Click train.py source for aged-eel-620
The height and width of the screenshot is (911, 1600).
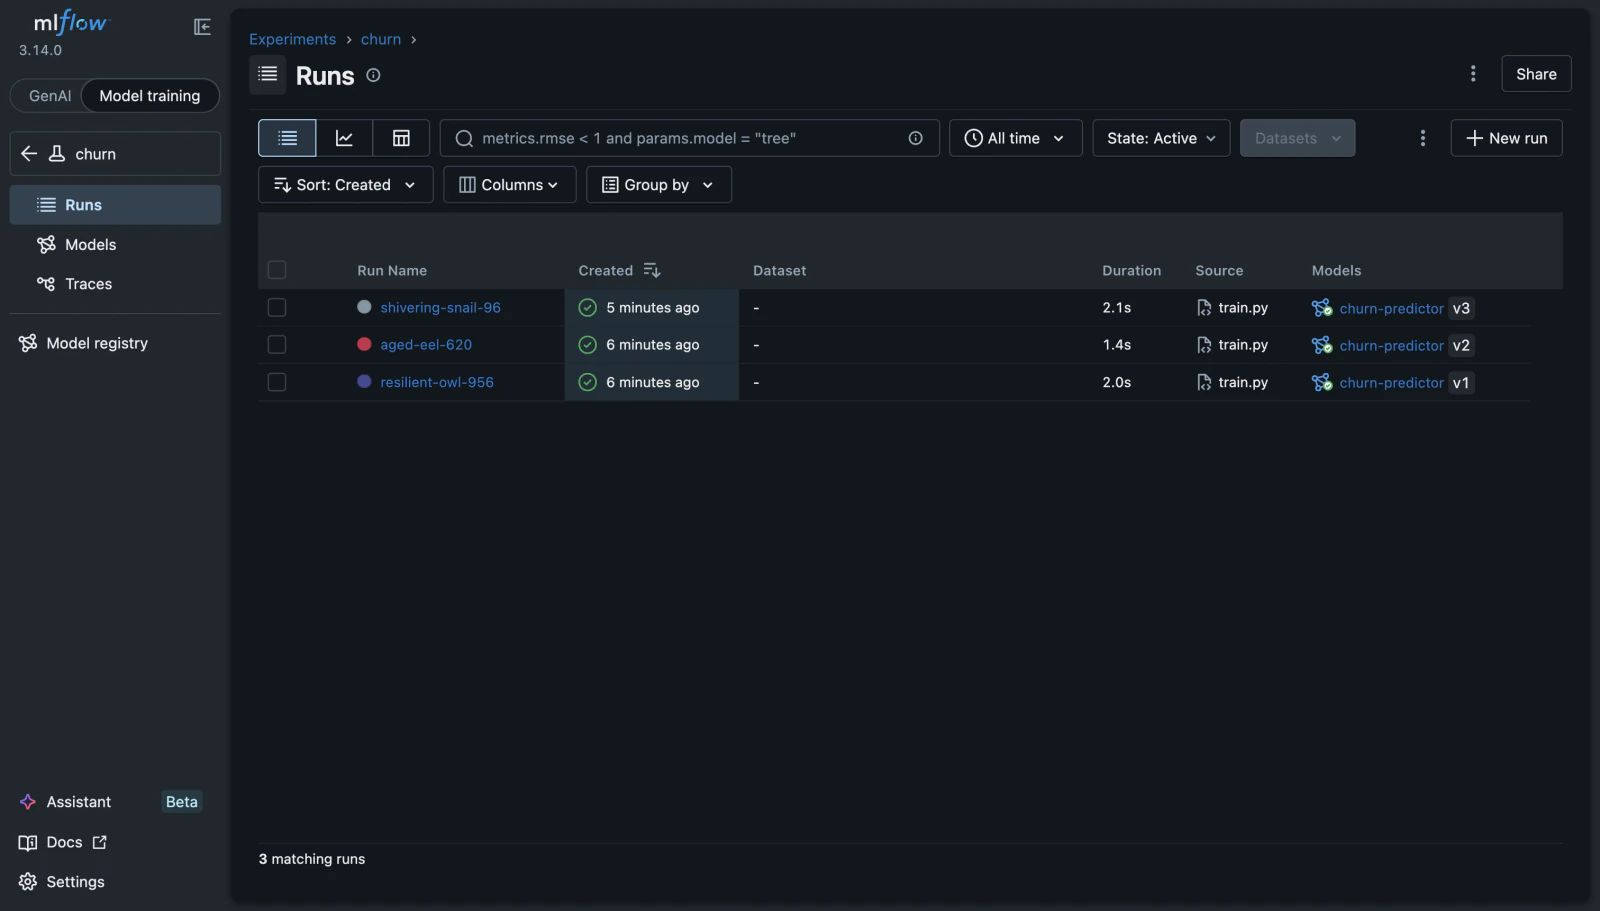[1243, 345]
